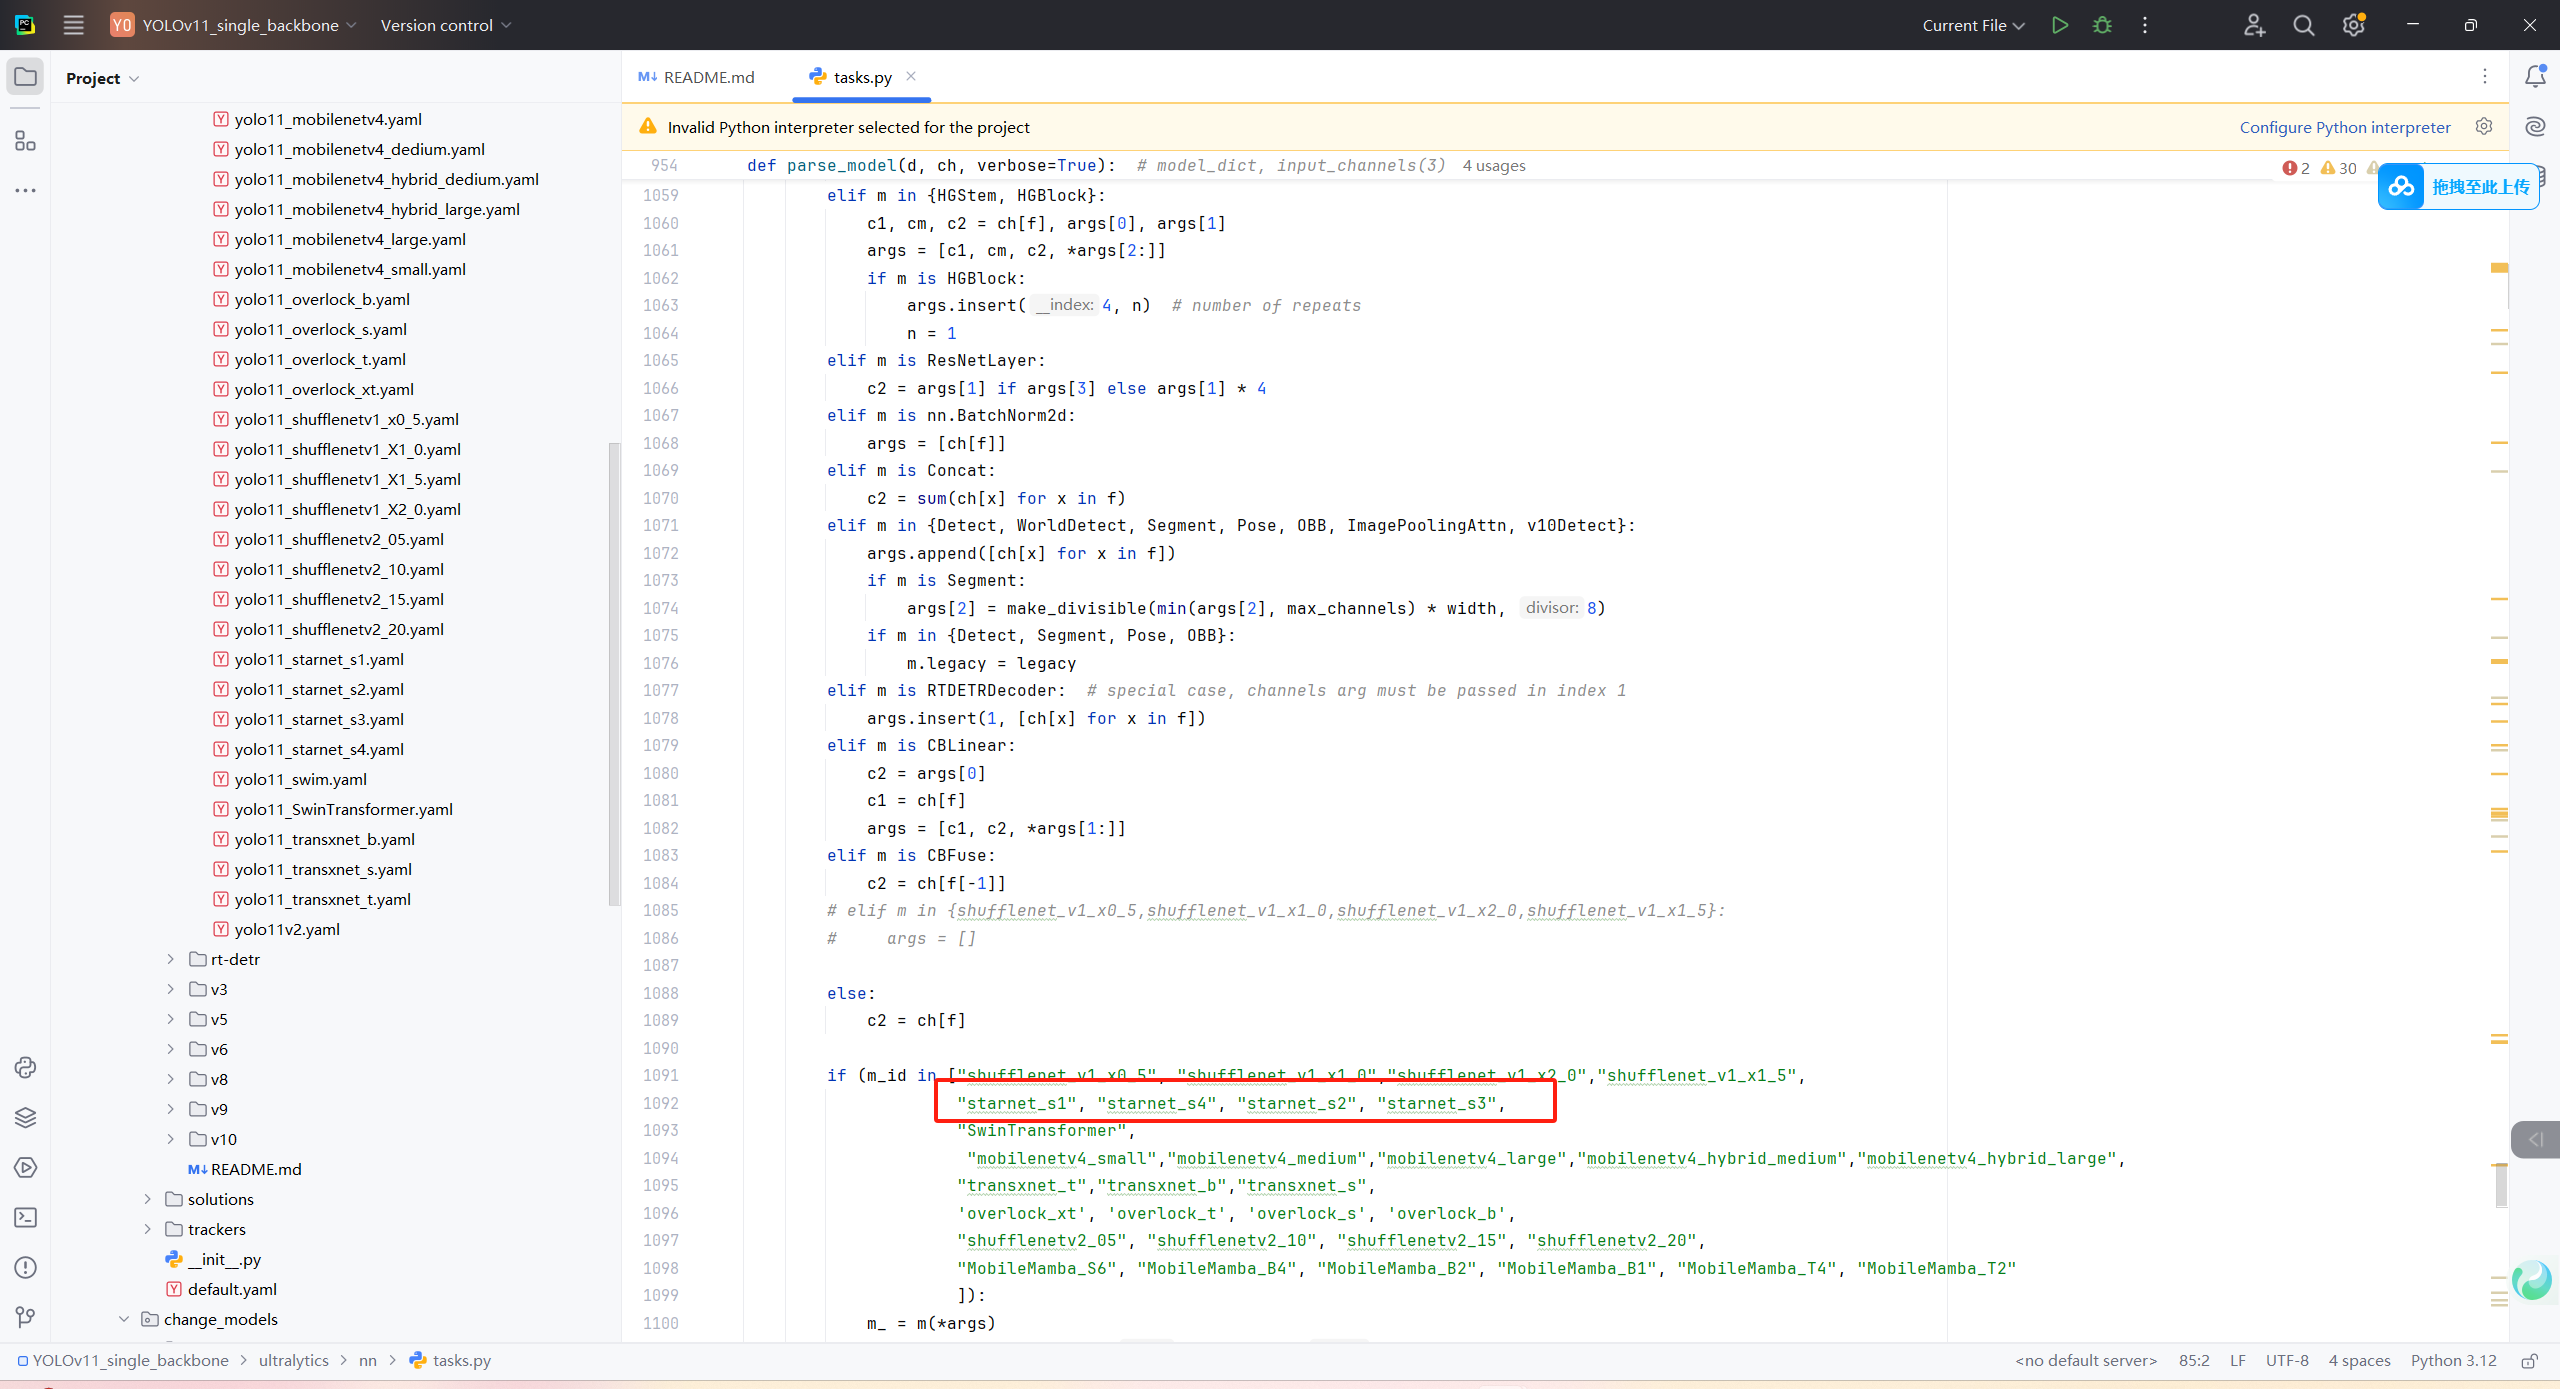Click Python 3.12 interpreter in status bar
Image resolution: width=2560 pixels, height=1389 pixels.
(x=2452, y=1360)
